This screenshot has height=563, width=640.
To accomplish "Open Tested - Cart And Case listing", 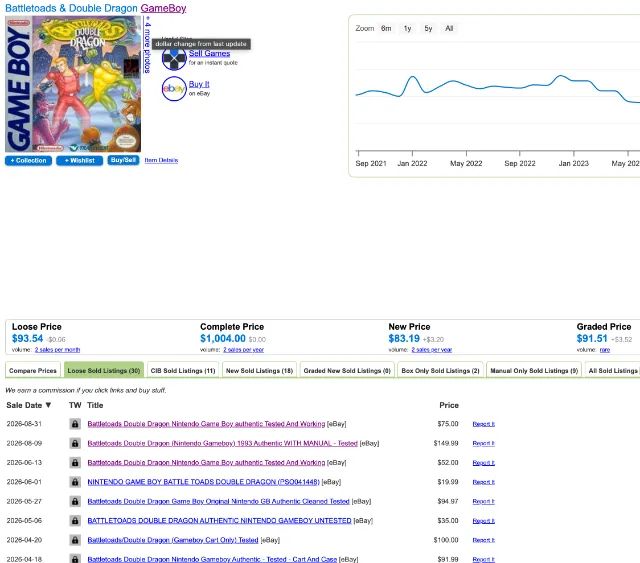I will click(212, 559).
